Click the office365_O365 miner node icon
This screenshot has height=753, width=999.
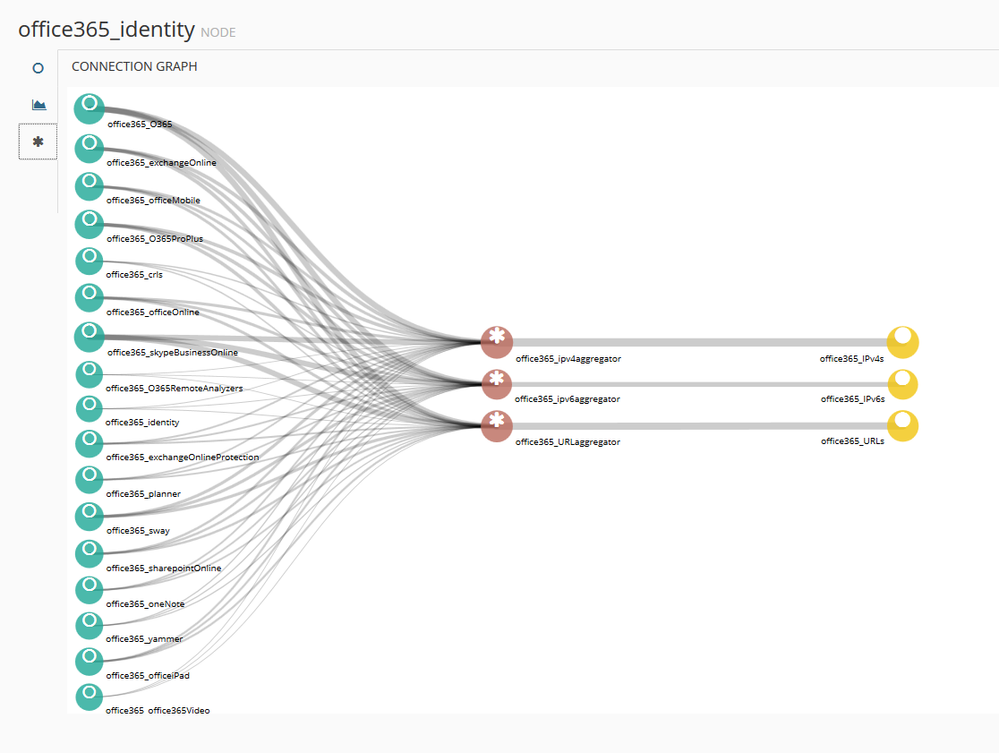tap(89, 108)
